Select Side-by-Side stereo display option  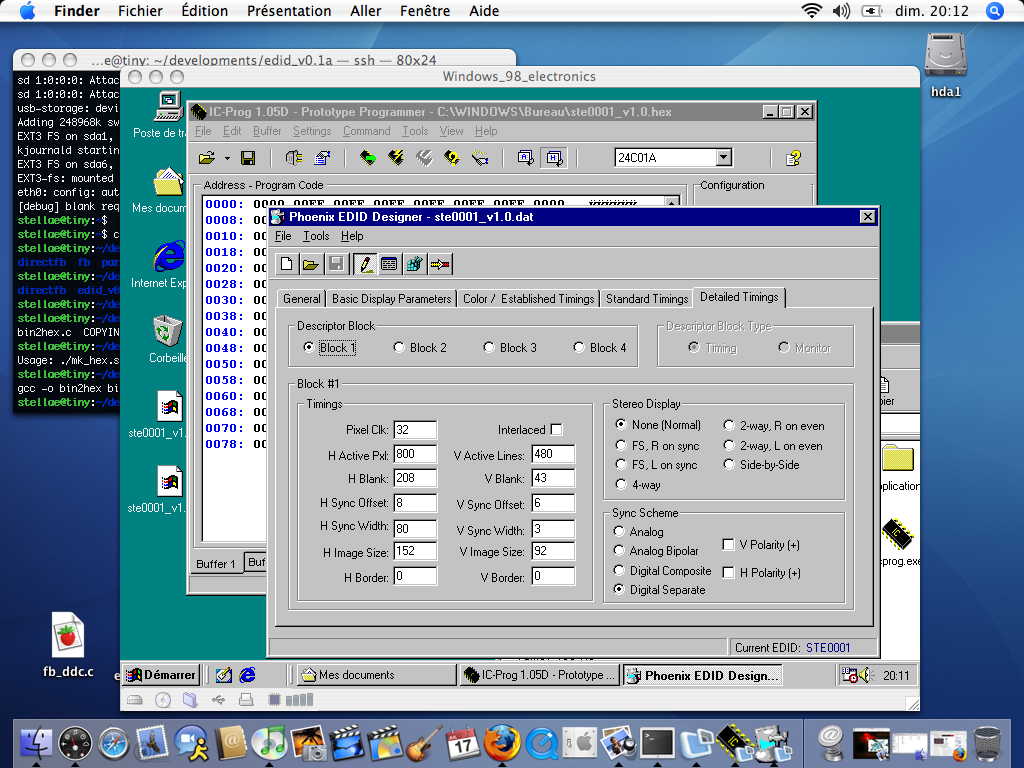point(729,465)
